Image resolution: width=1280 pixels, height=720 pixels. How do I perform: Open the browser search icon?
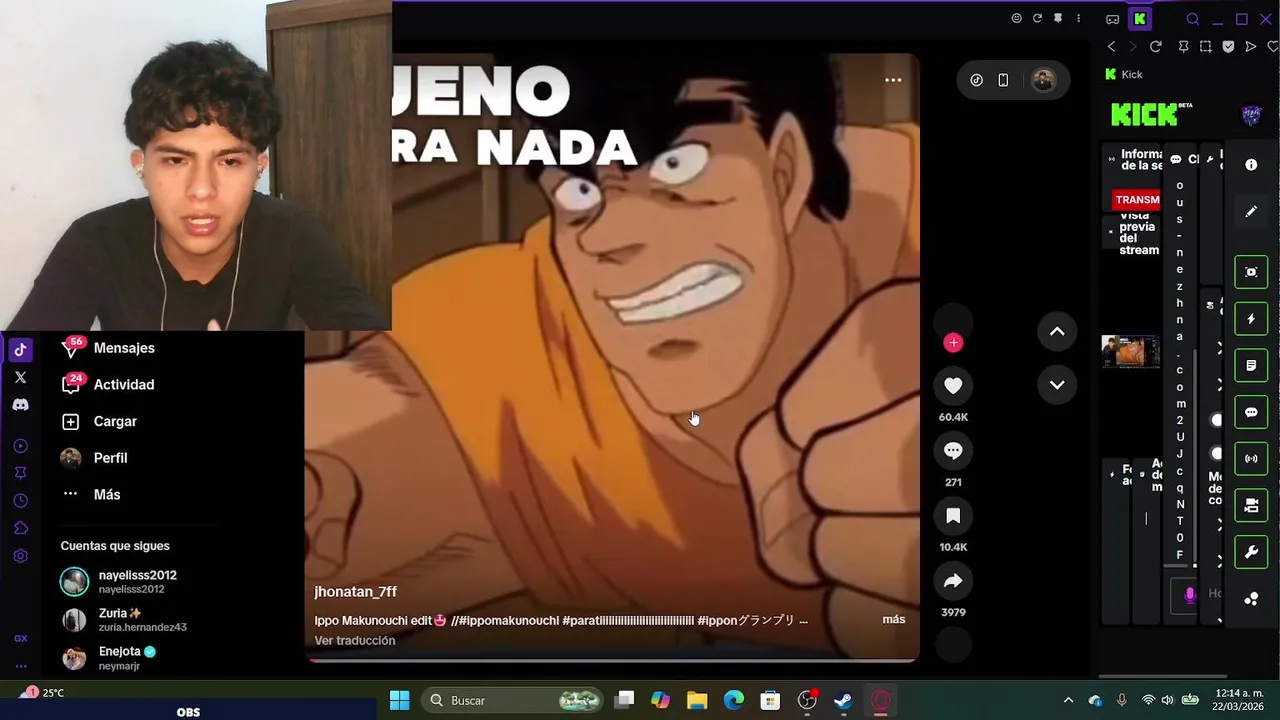point(1192,19)
